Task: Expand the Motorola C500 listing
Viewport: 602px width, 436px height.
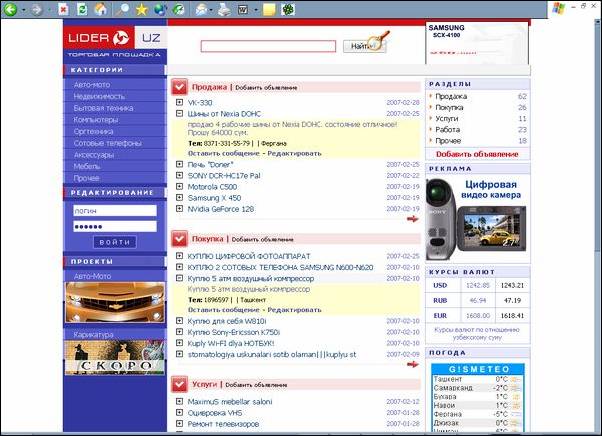Action: click(180, 186)
